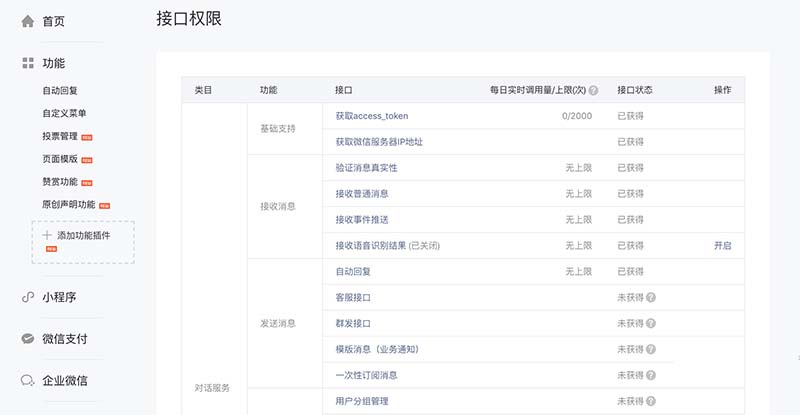Open 原创声明功能 in the sidebar
This screenshot has width=800, height=415.
tap(68, 204)
